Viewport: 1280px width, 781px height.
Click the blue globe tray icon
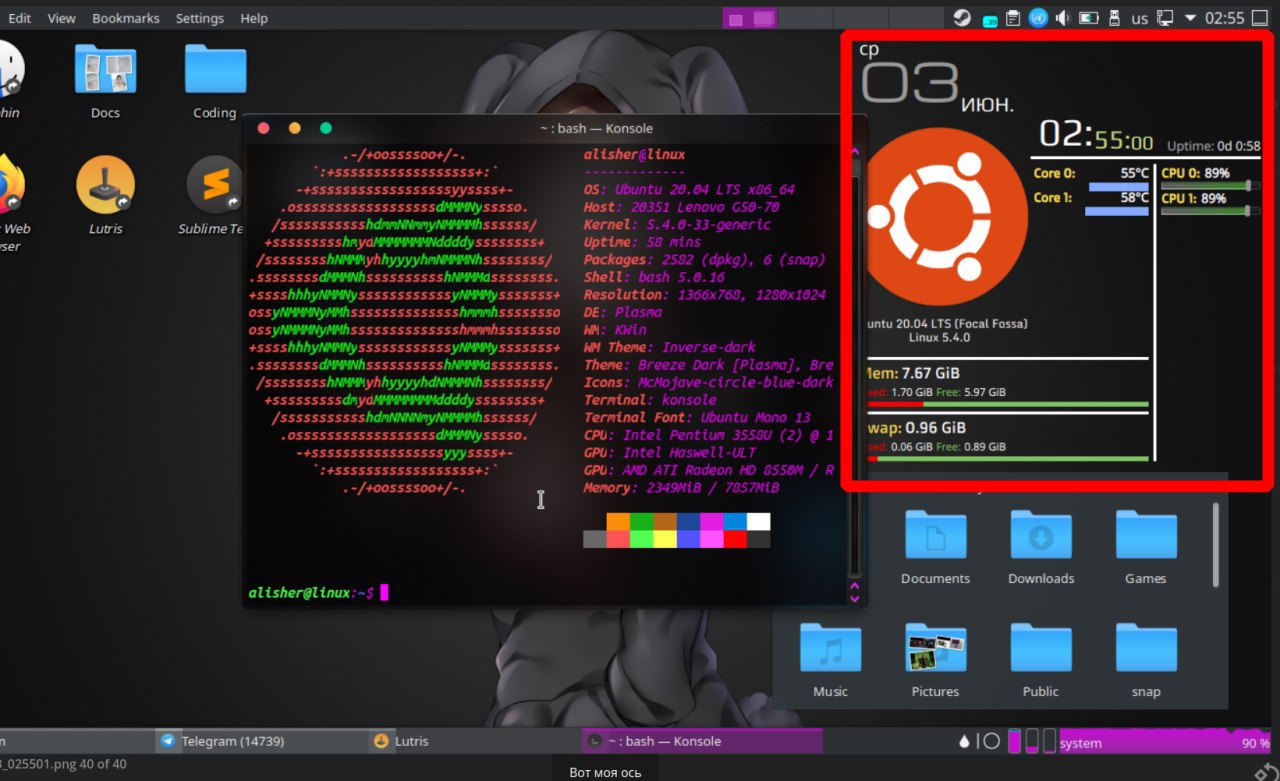[1037, 18]
